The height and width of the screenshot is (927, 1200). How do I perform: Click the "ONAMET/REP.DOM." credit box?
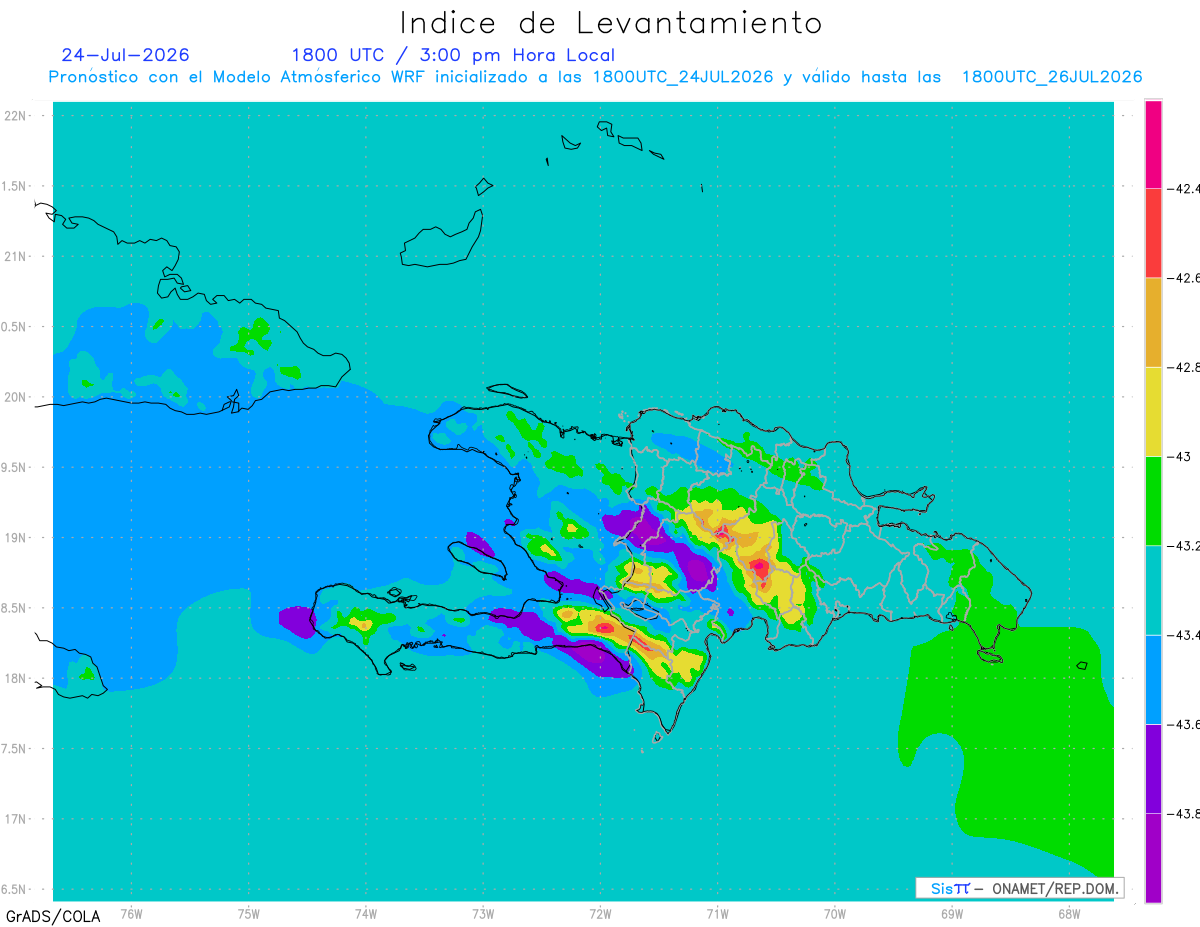point(1020,888)
